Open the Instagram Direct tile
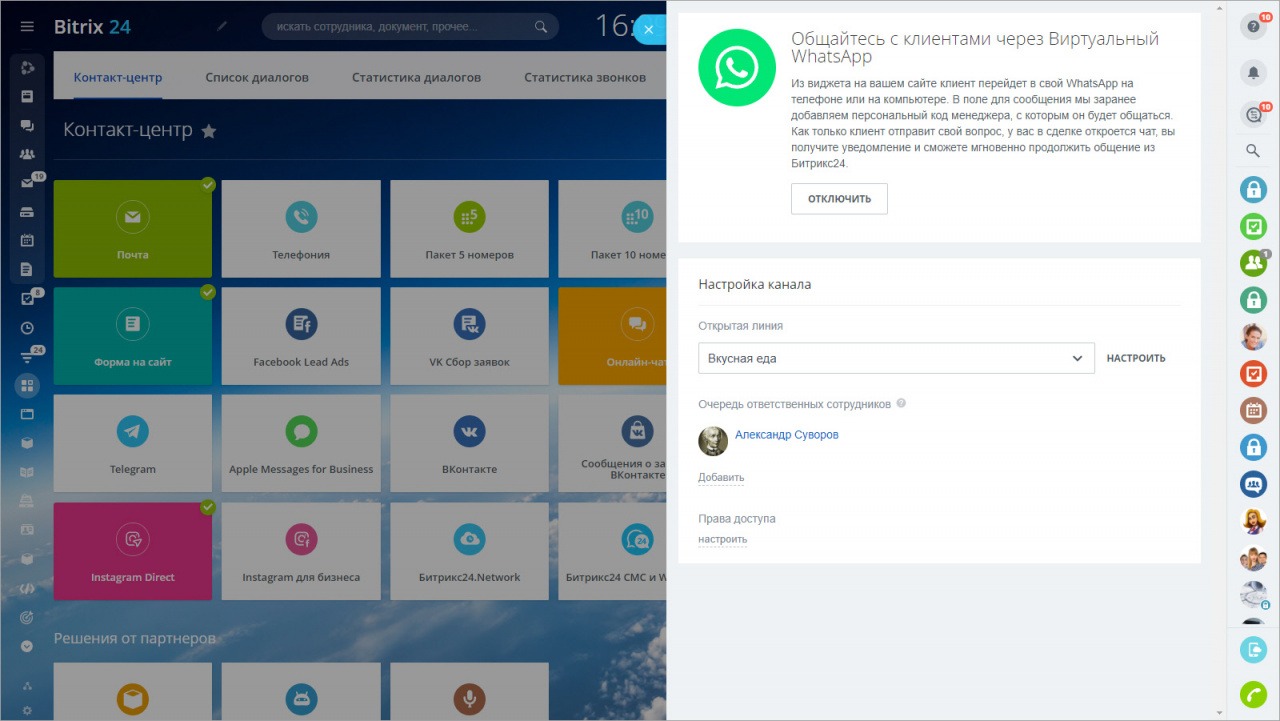The height and width of the screenshot is (721, 1280). (132, 551)
